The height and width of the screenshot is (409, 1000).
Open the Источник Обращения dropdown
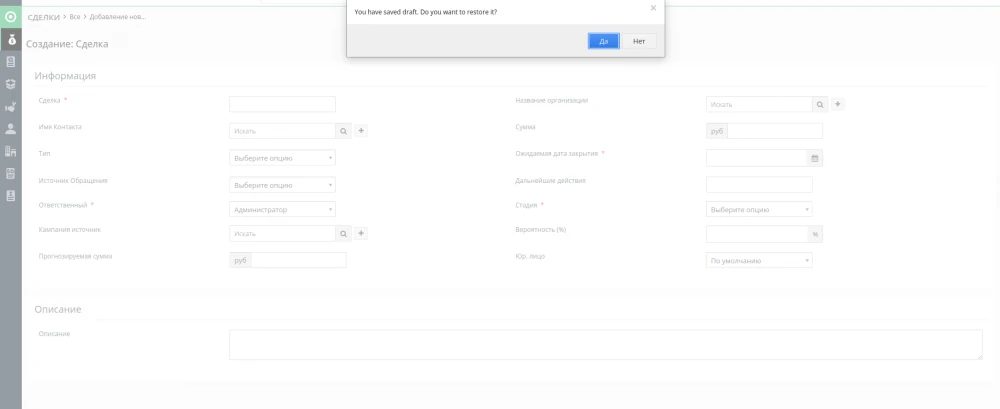tap(283, 186)
